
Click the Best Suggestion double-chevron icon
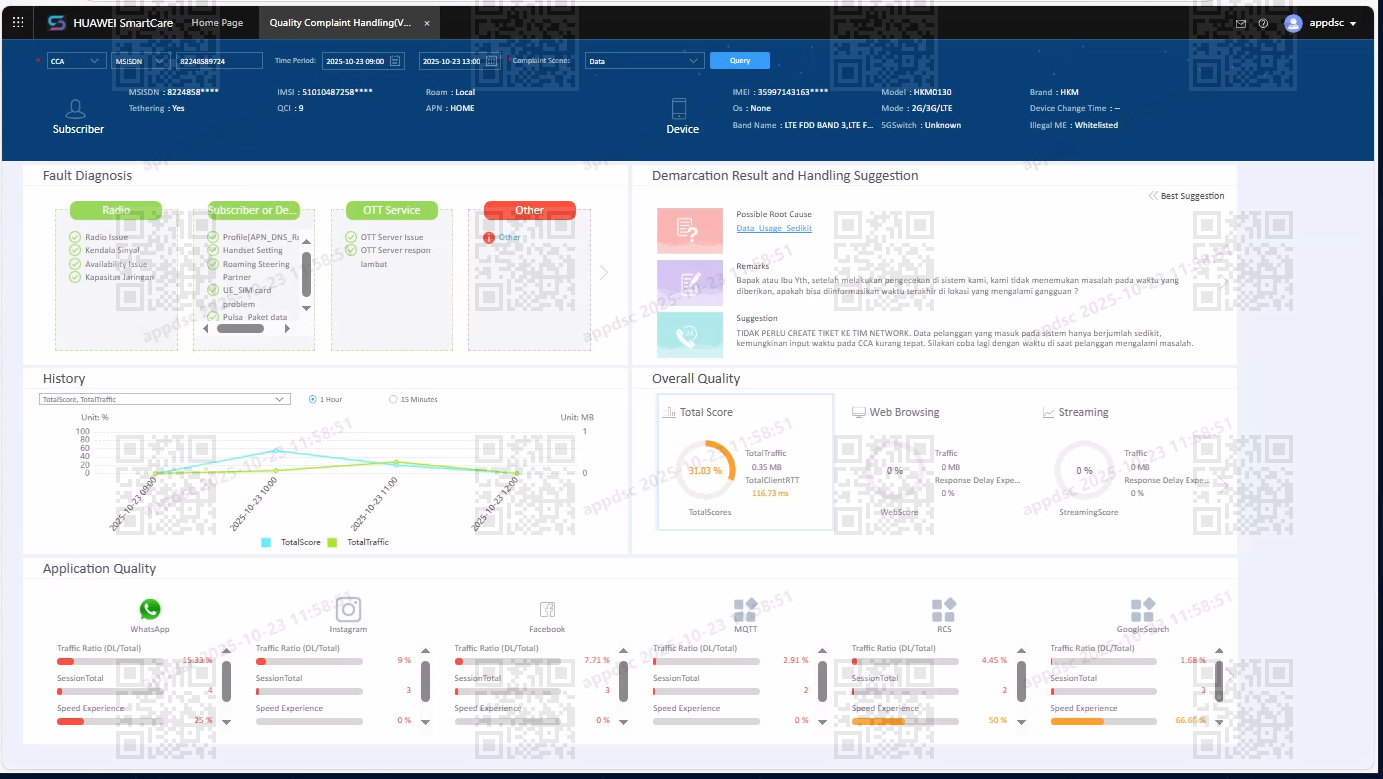click(1153, 196)
